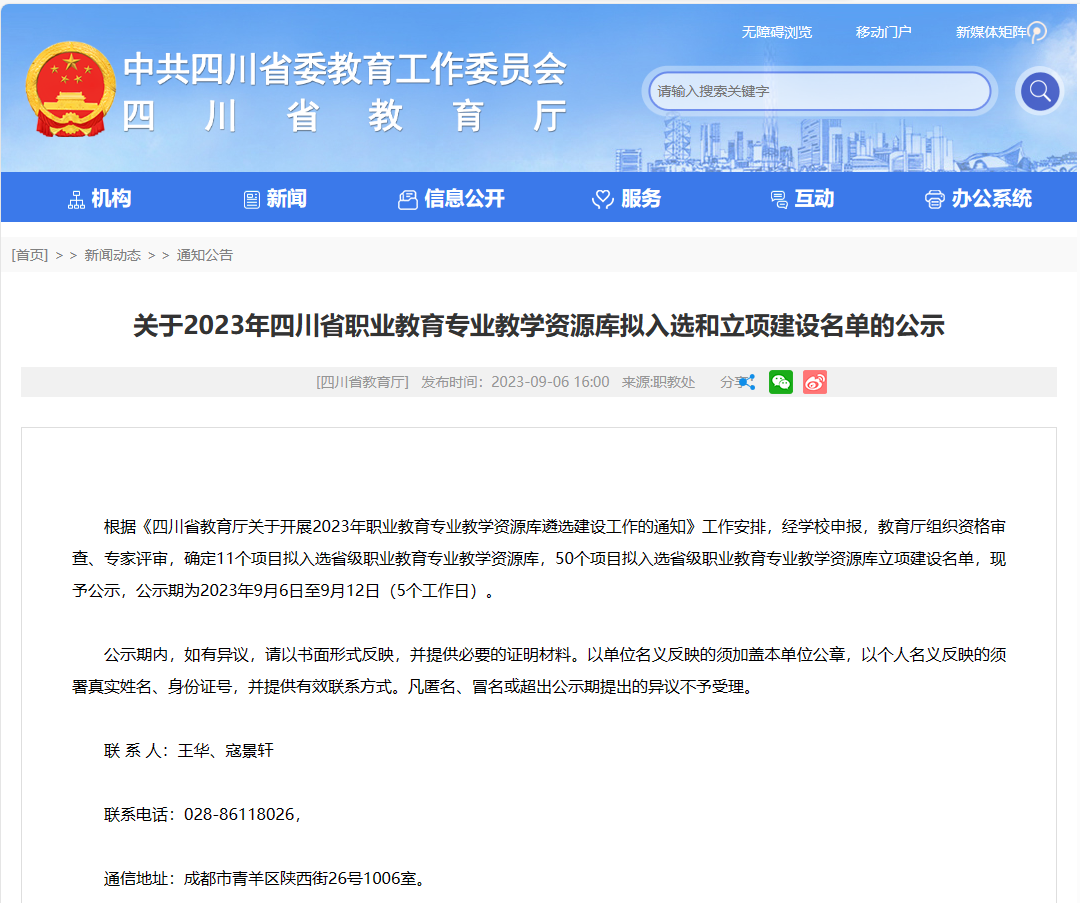Open the 移动门户 link
The image size is (1080, 903).
tap(883, 32)
